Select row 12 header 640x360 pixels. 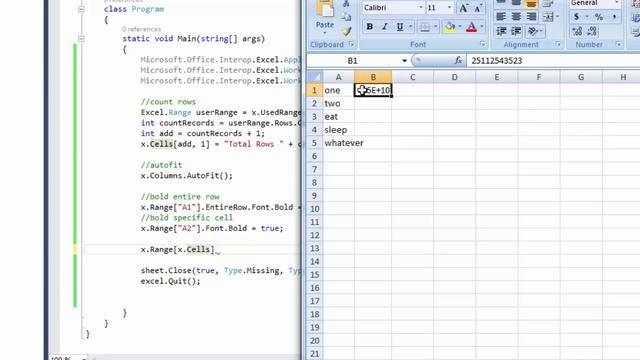tap(314, 235)
